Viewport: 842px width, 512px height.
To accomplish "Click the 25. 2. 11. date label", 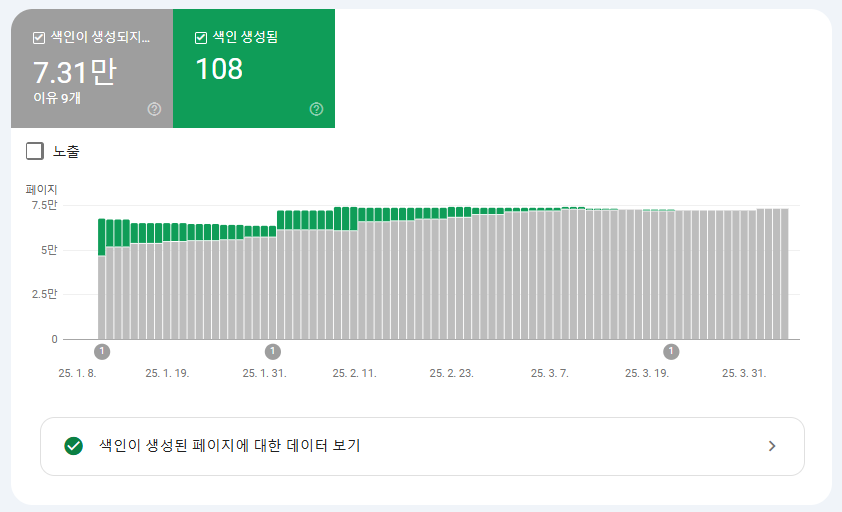I will point(354,373).
